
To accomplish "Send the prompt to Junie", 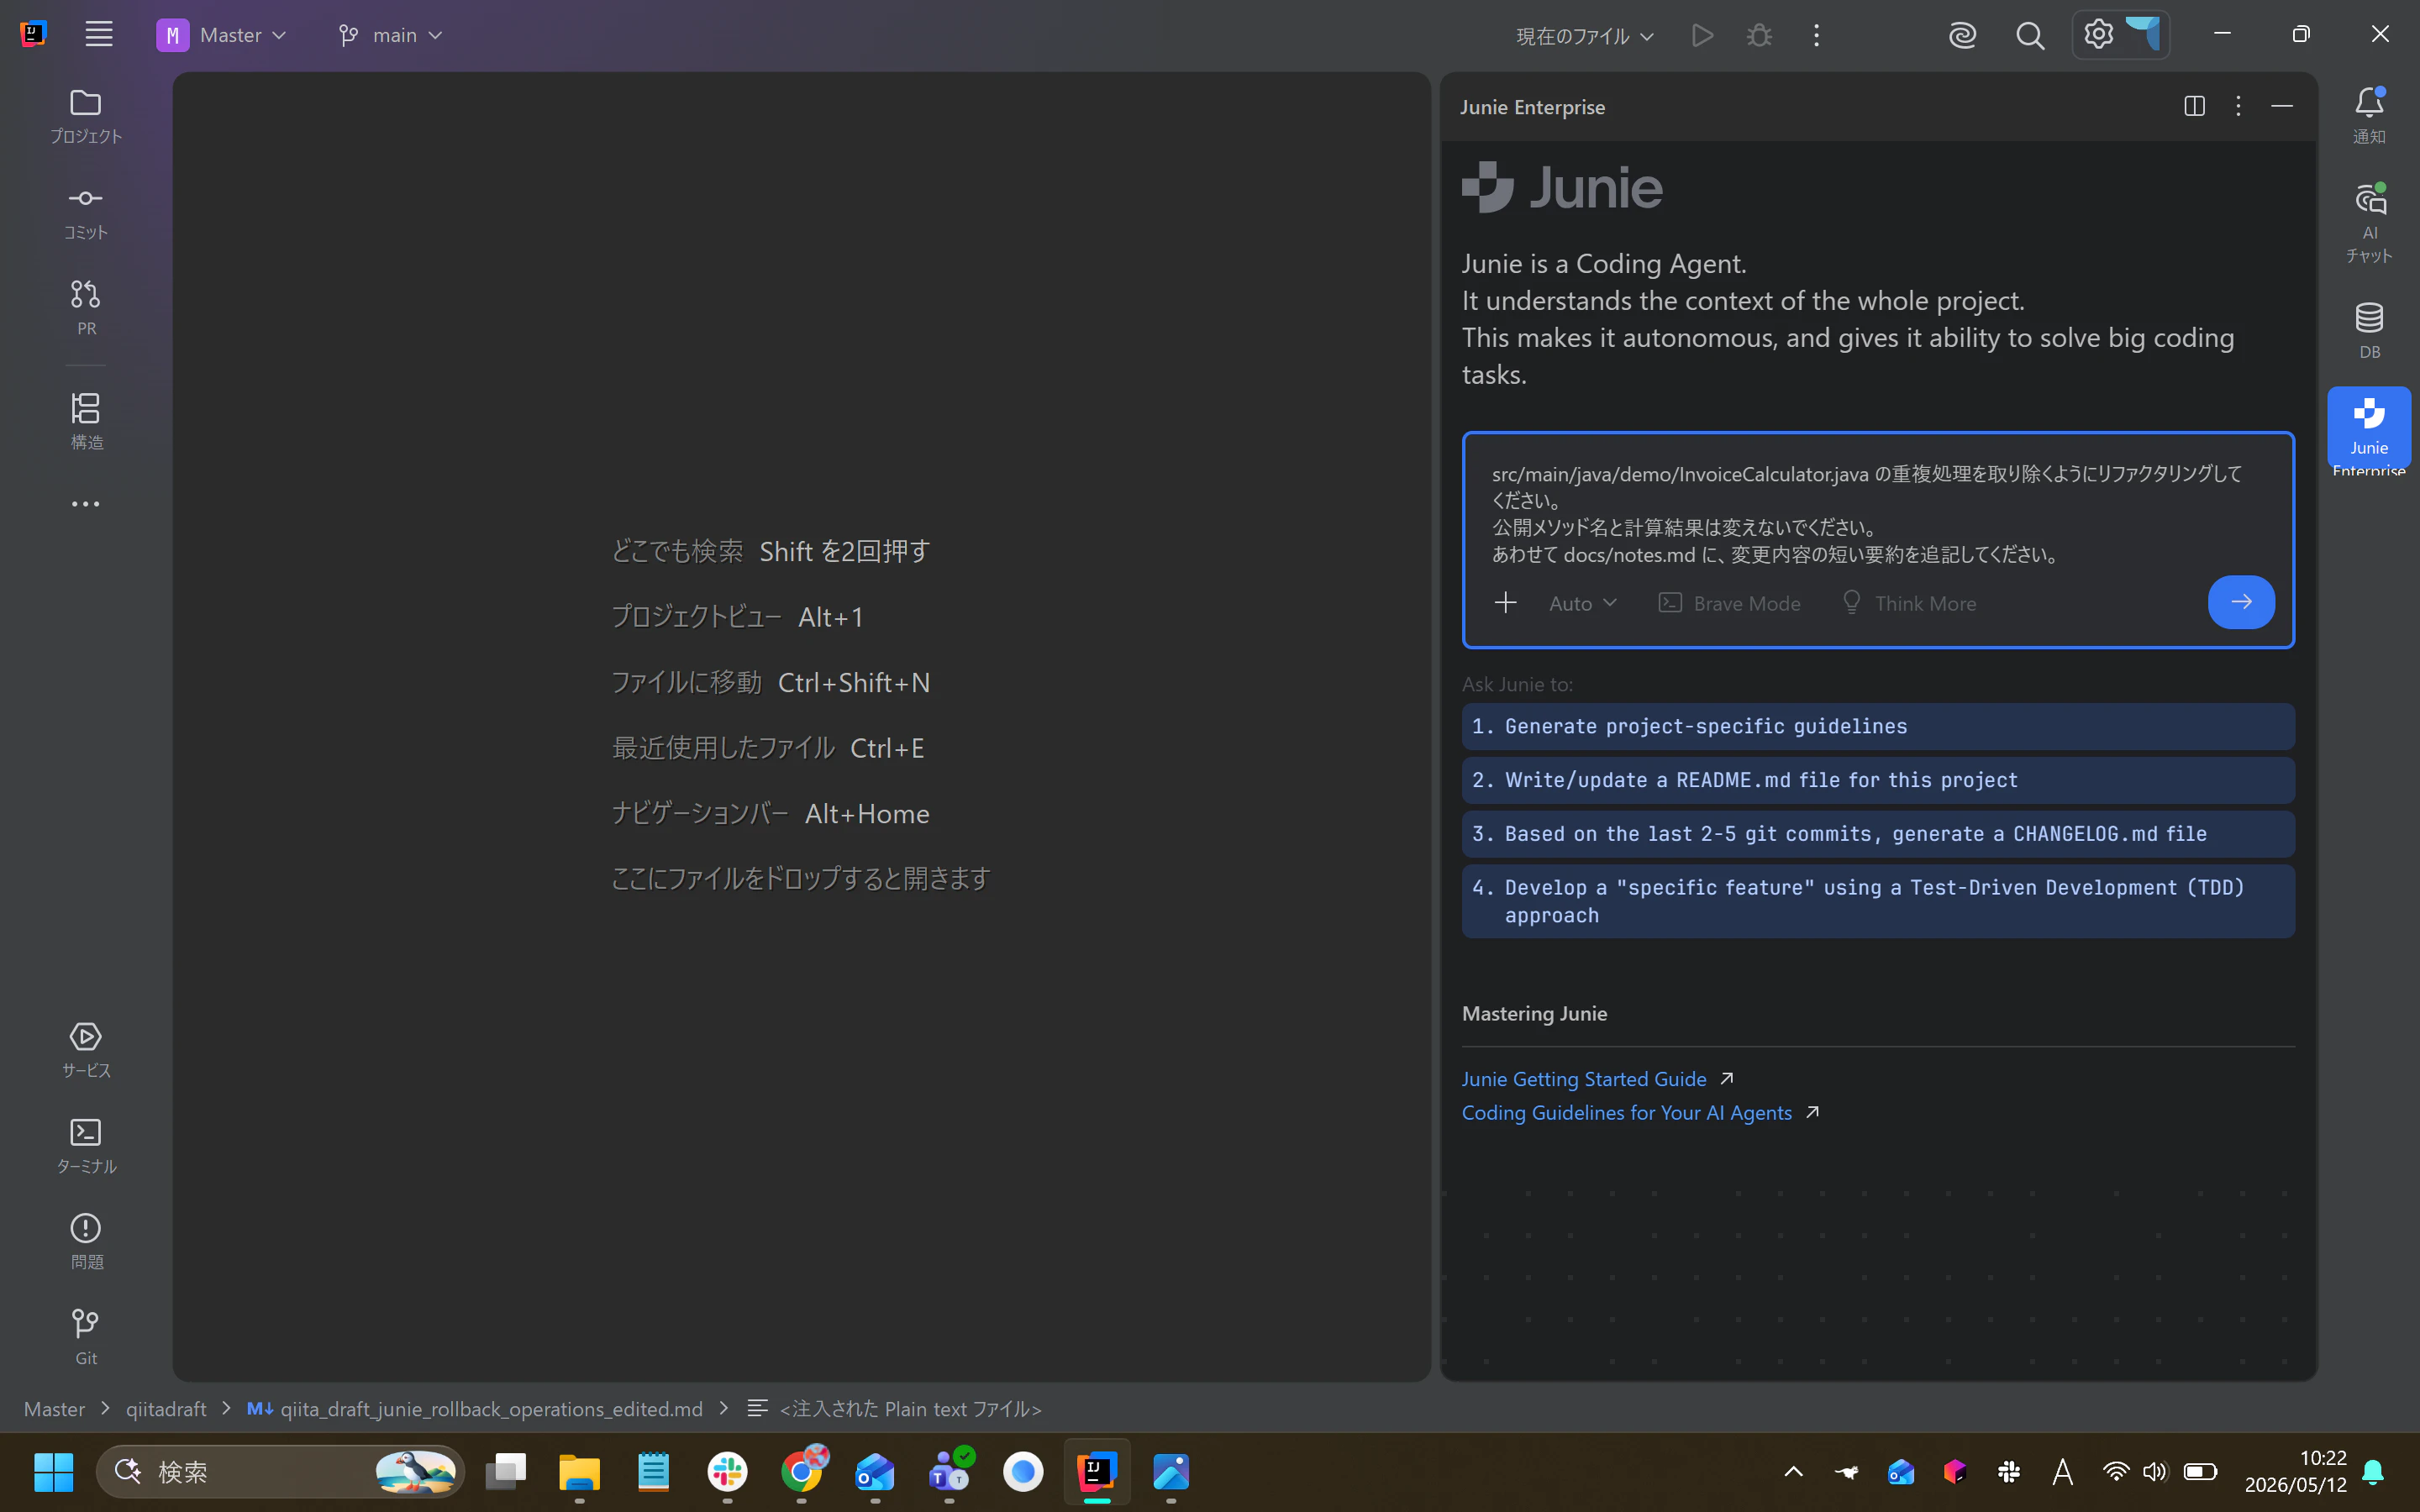I will click(2241, 602).
